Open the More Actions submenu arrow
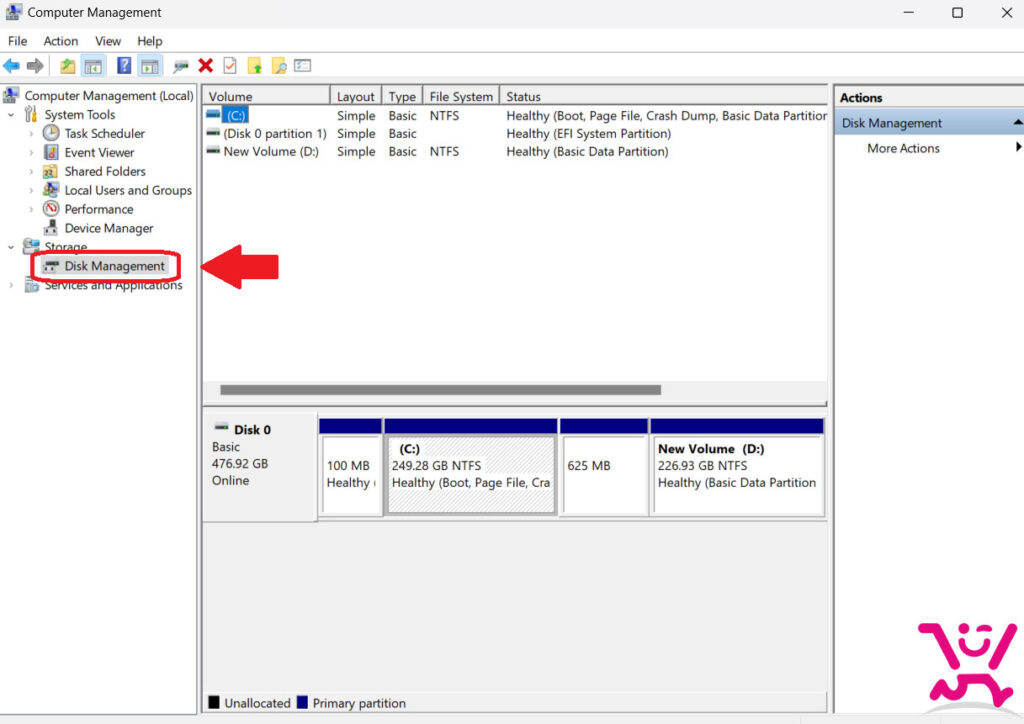Screen dimensions: 1024x724 [x=1017, y=148]
